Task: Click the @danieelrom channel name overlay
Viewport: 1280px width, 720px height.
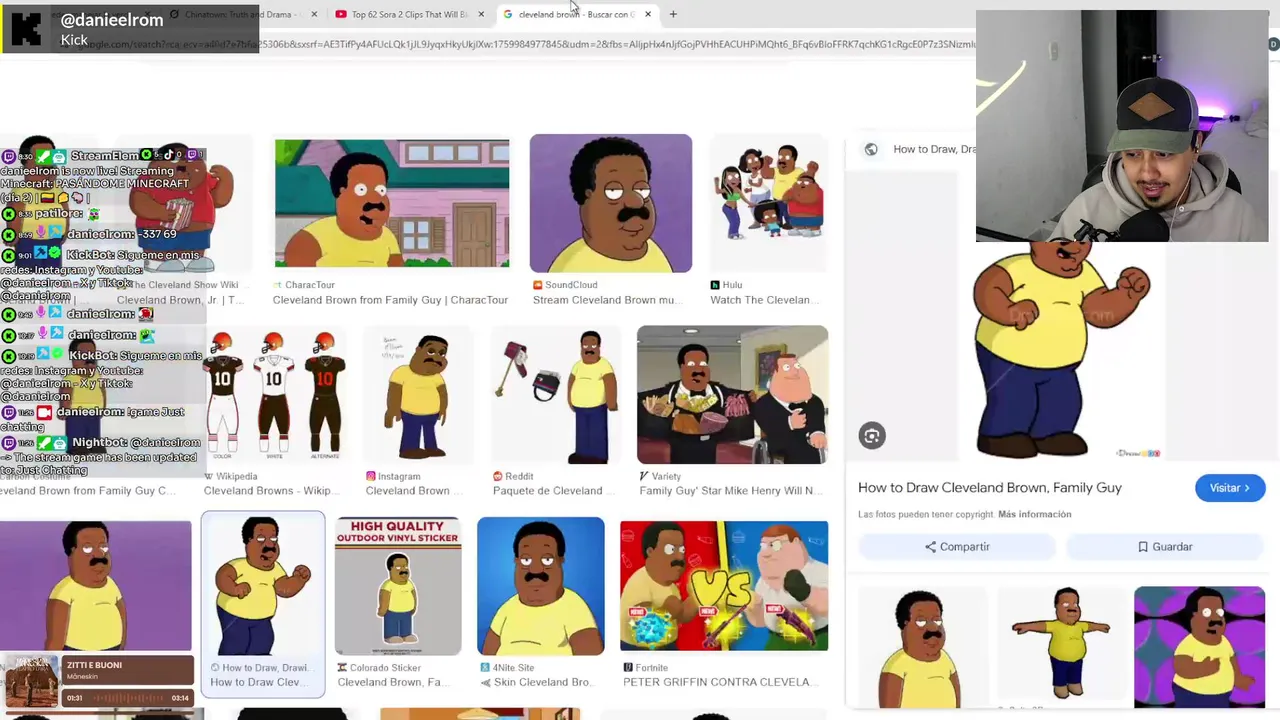Action: [111, 20]
